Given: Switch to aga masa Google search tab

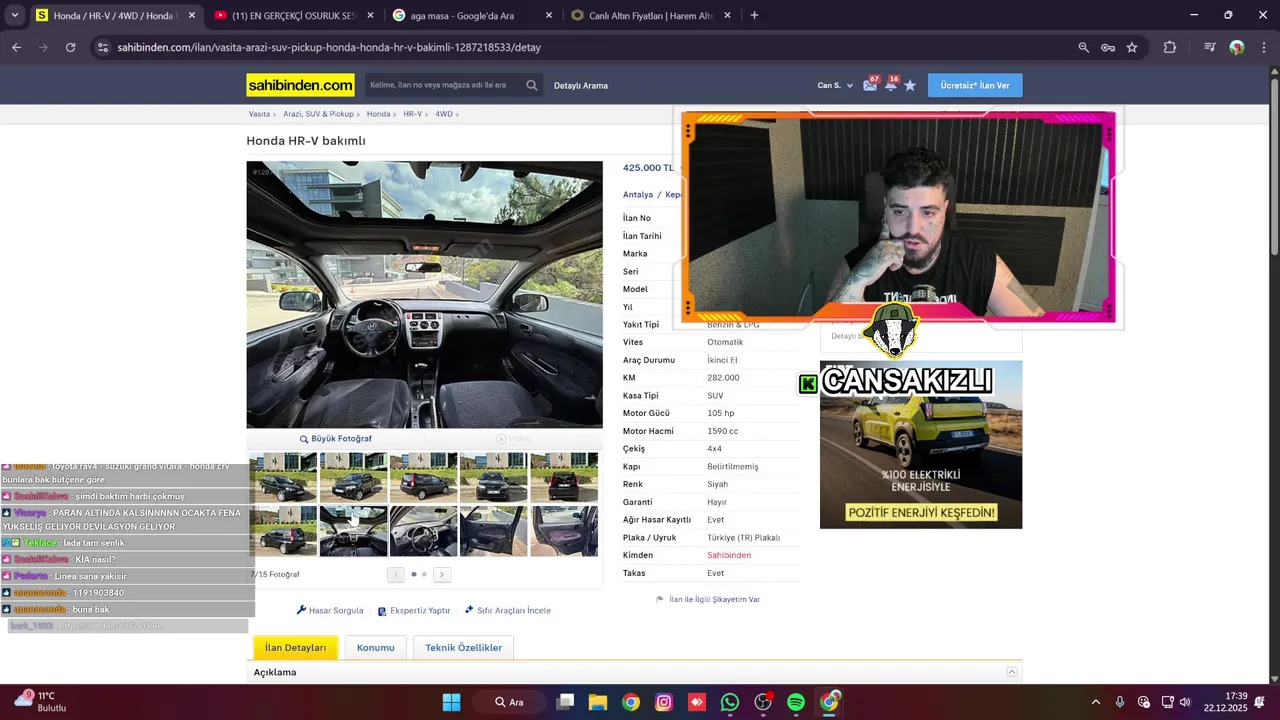Looking at the screenshot, I should [x=472, y=16].
